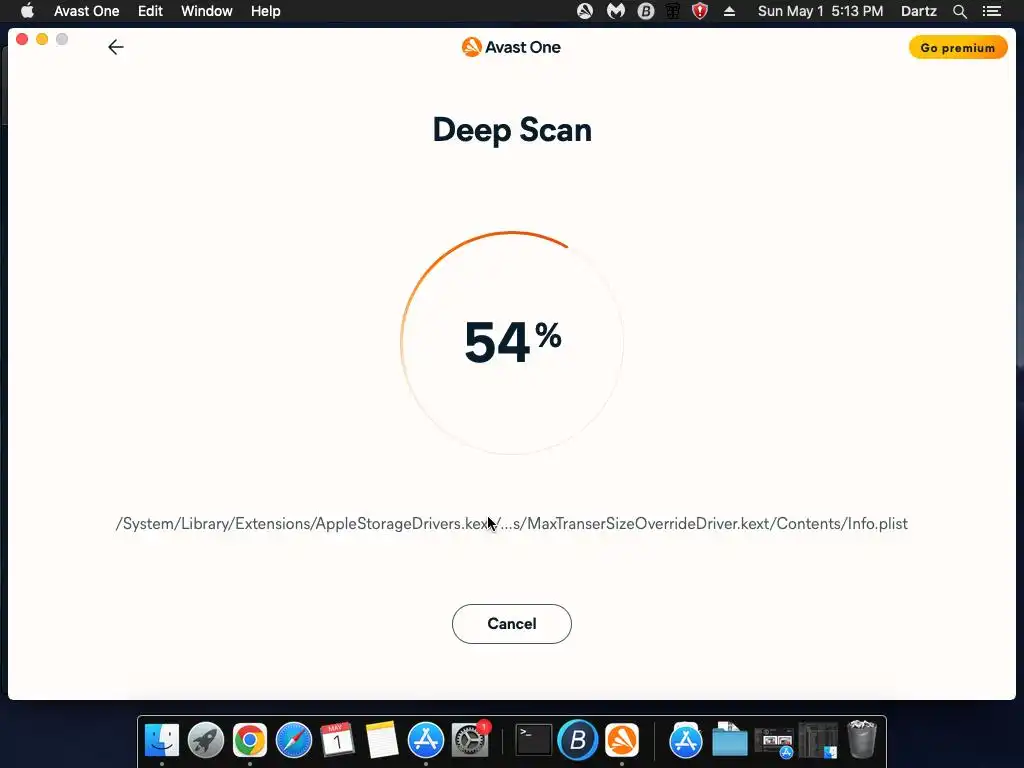1024x768 pixels.
Task: Open Safari from the Dock
Action: click(x=294, y=741)
